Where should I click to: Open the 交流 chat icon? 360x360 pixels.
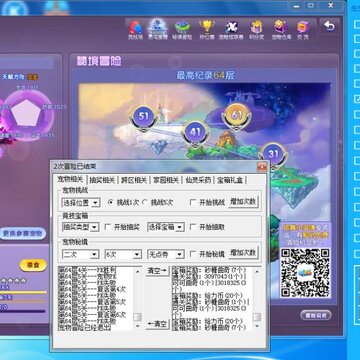tap(303, 30)
